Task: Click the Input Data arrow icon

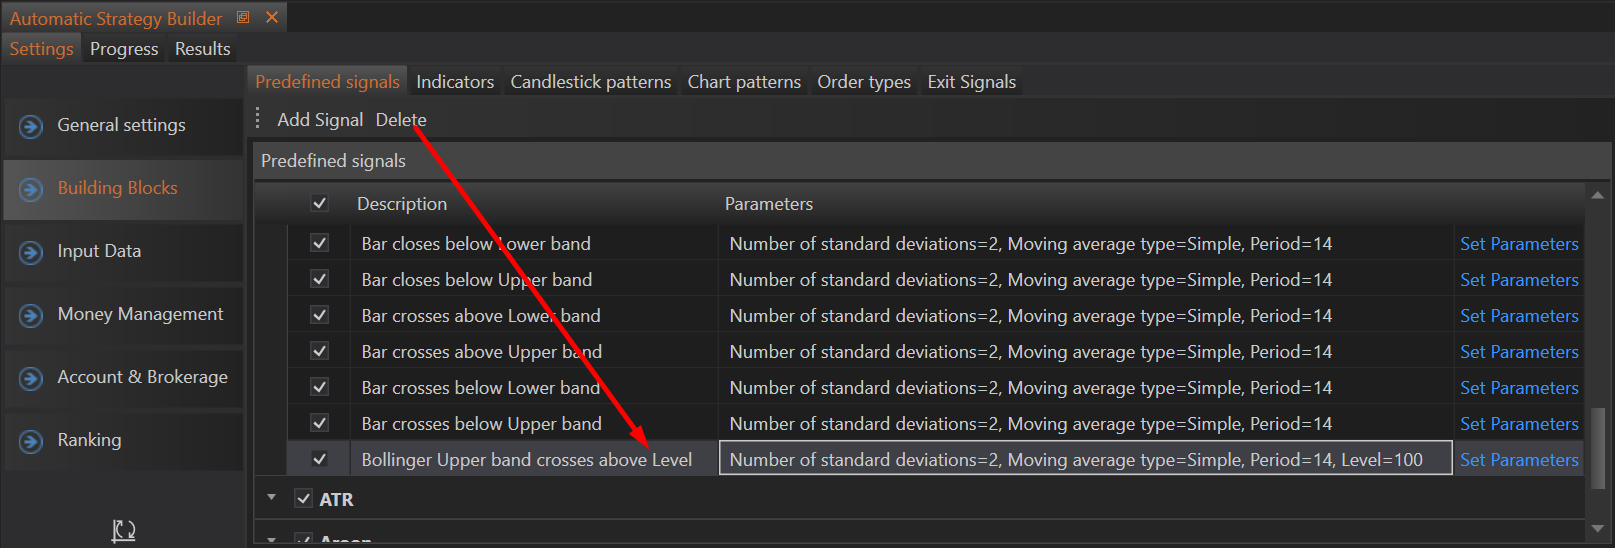Action: 31,252
